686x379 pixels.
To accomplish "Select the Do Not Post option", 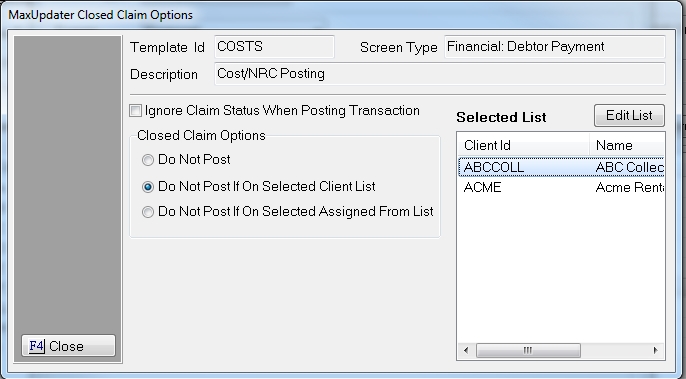I will (148, 160).
